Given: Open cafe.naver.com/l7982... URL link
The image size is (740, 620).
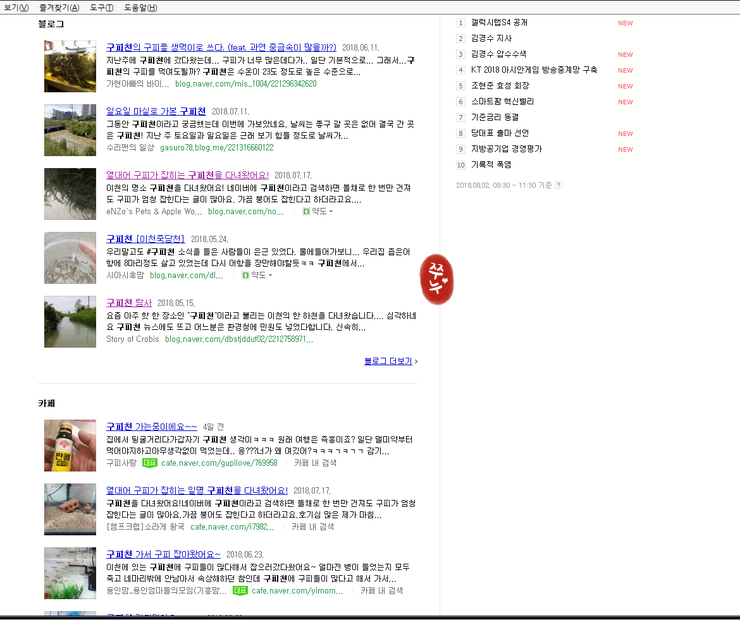Looking at the screenshot, I should coord(232,527).
